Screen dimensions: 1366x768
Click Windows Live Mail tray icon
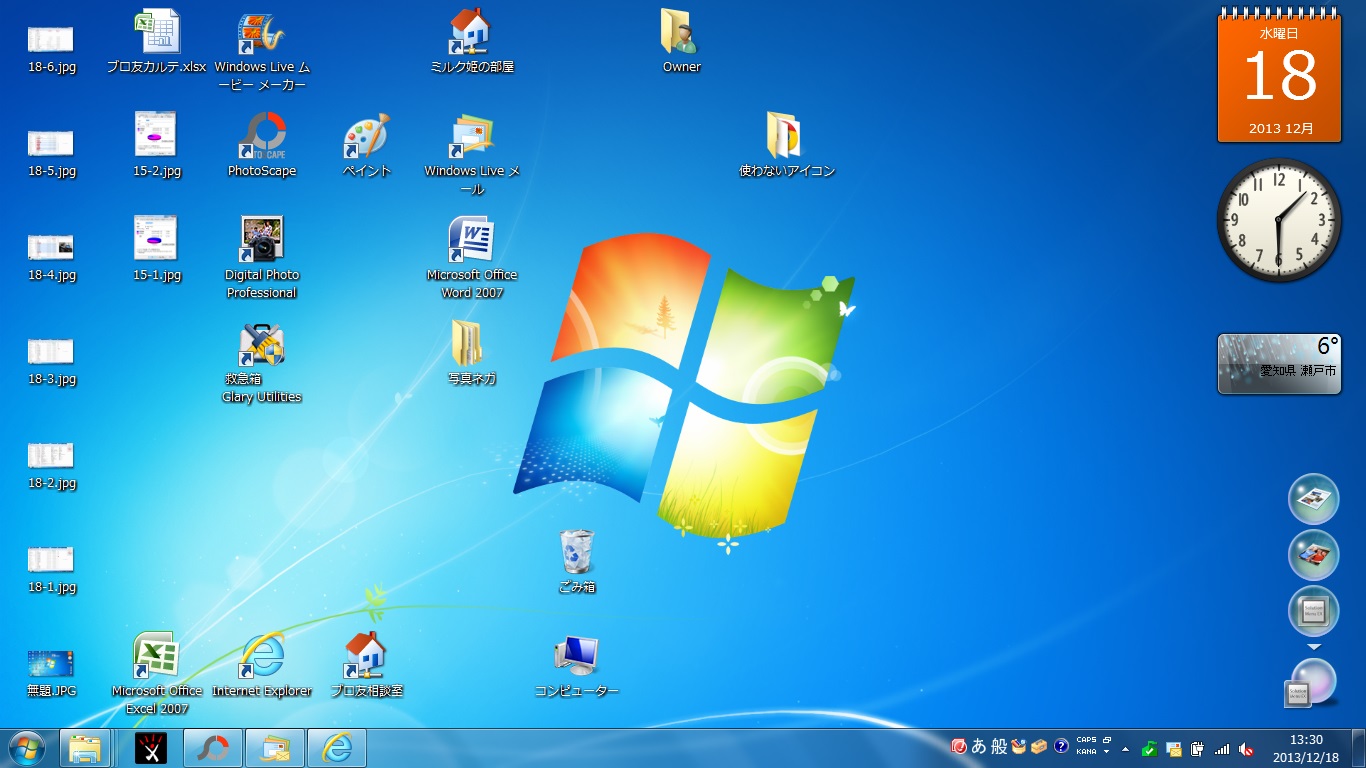(1174, 748)
